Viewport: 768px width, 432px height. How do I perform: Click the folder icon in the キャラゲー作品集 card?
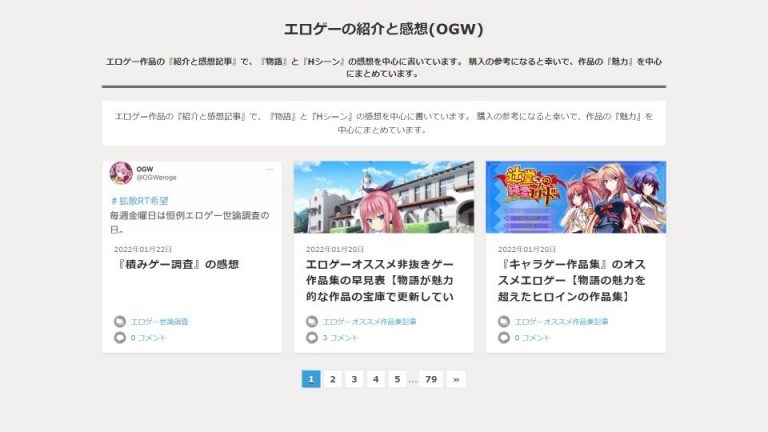pos(504,322)
